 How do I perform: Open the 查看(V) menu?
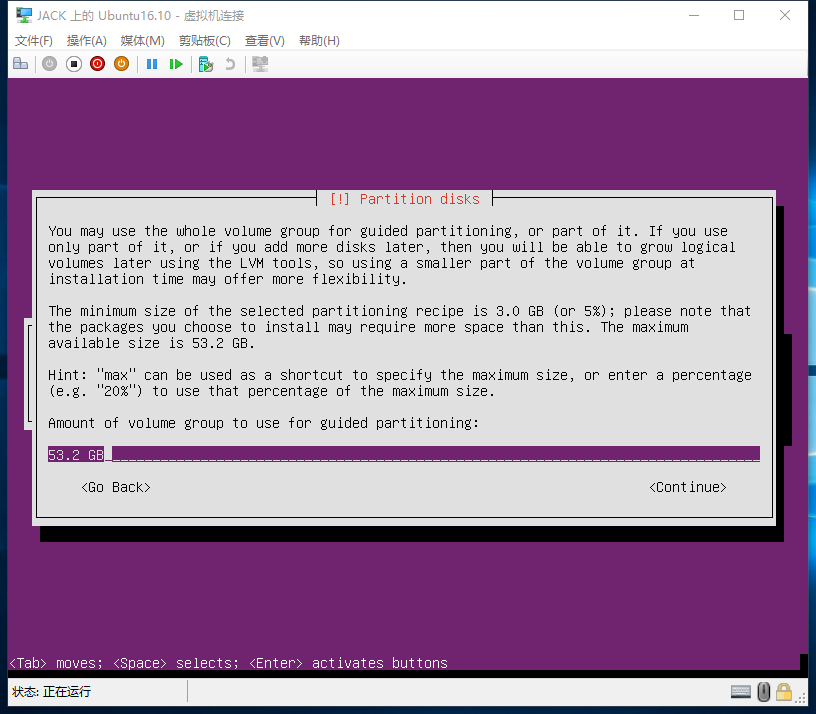coord(265,41)
